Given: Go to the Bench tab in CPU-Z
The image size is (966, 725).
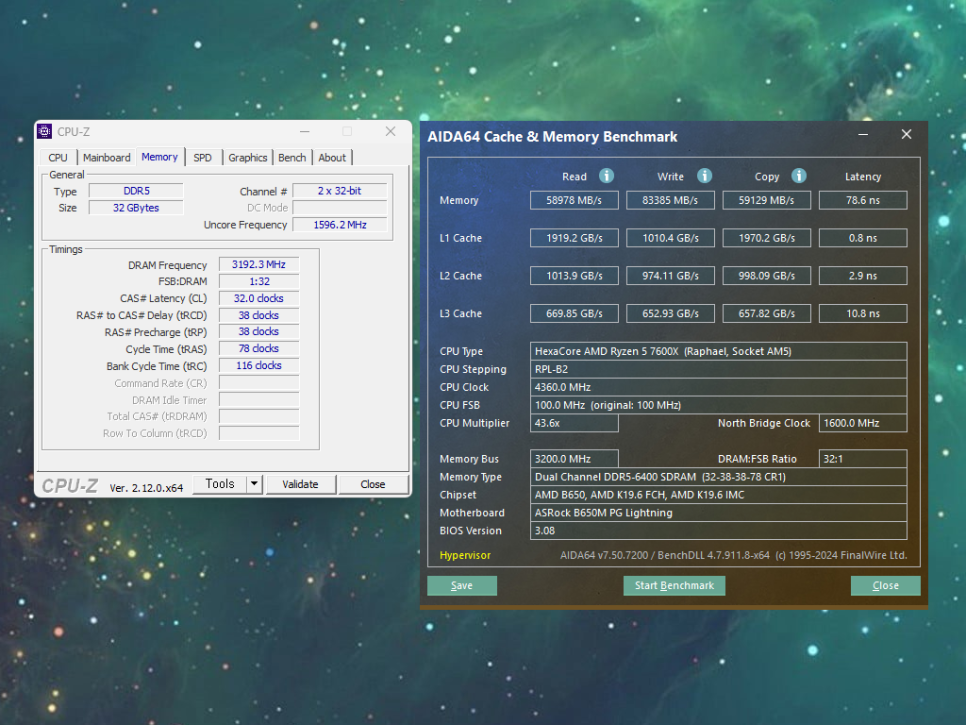Looking at the screenshot, I should tap(292, 158).
